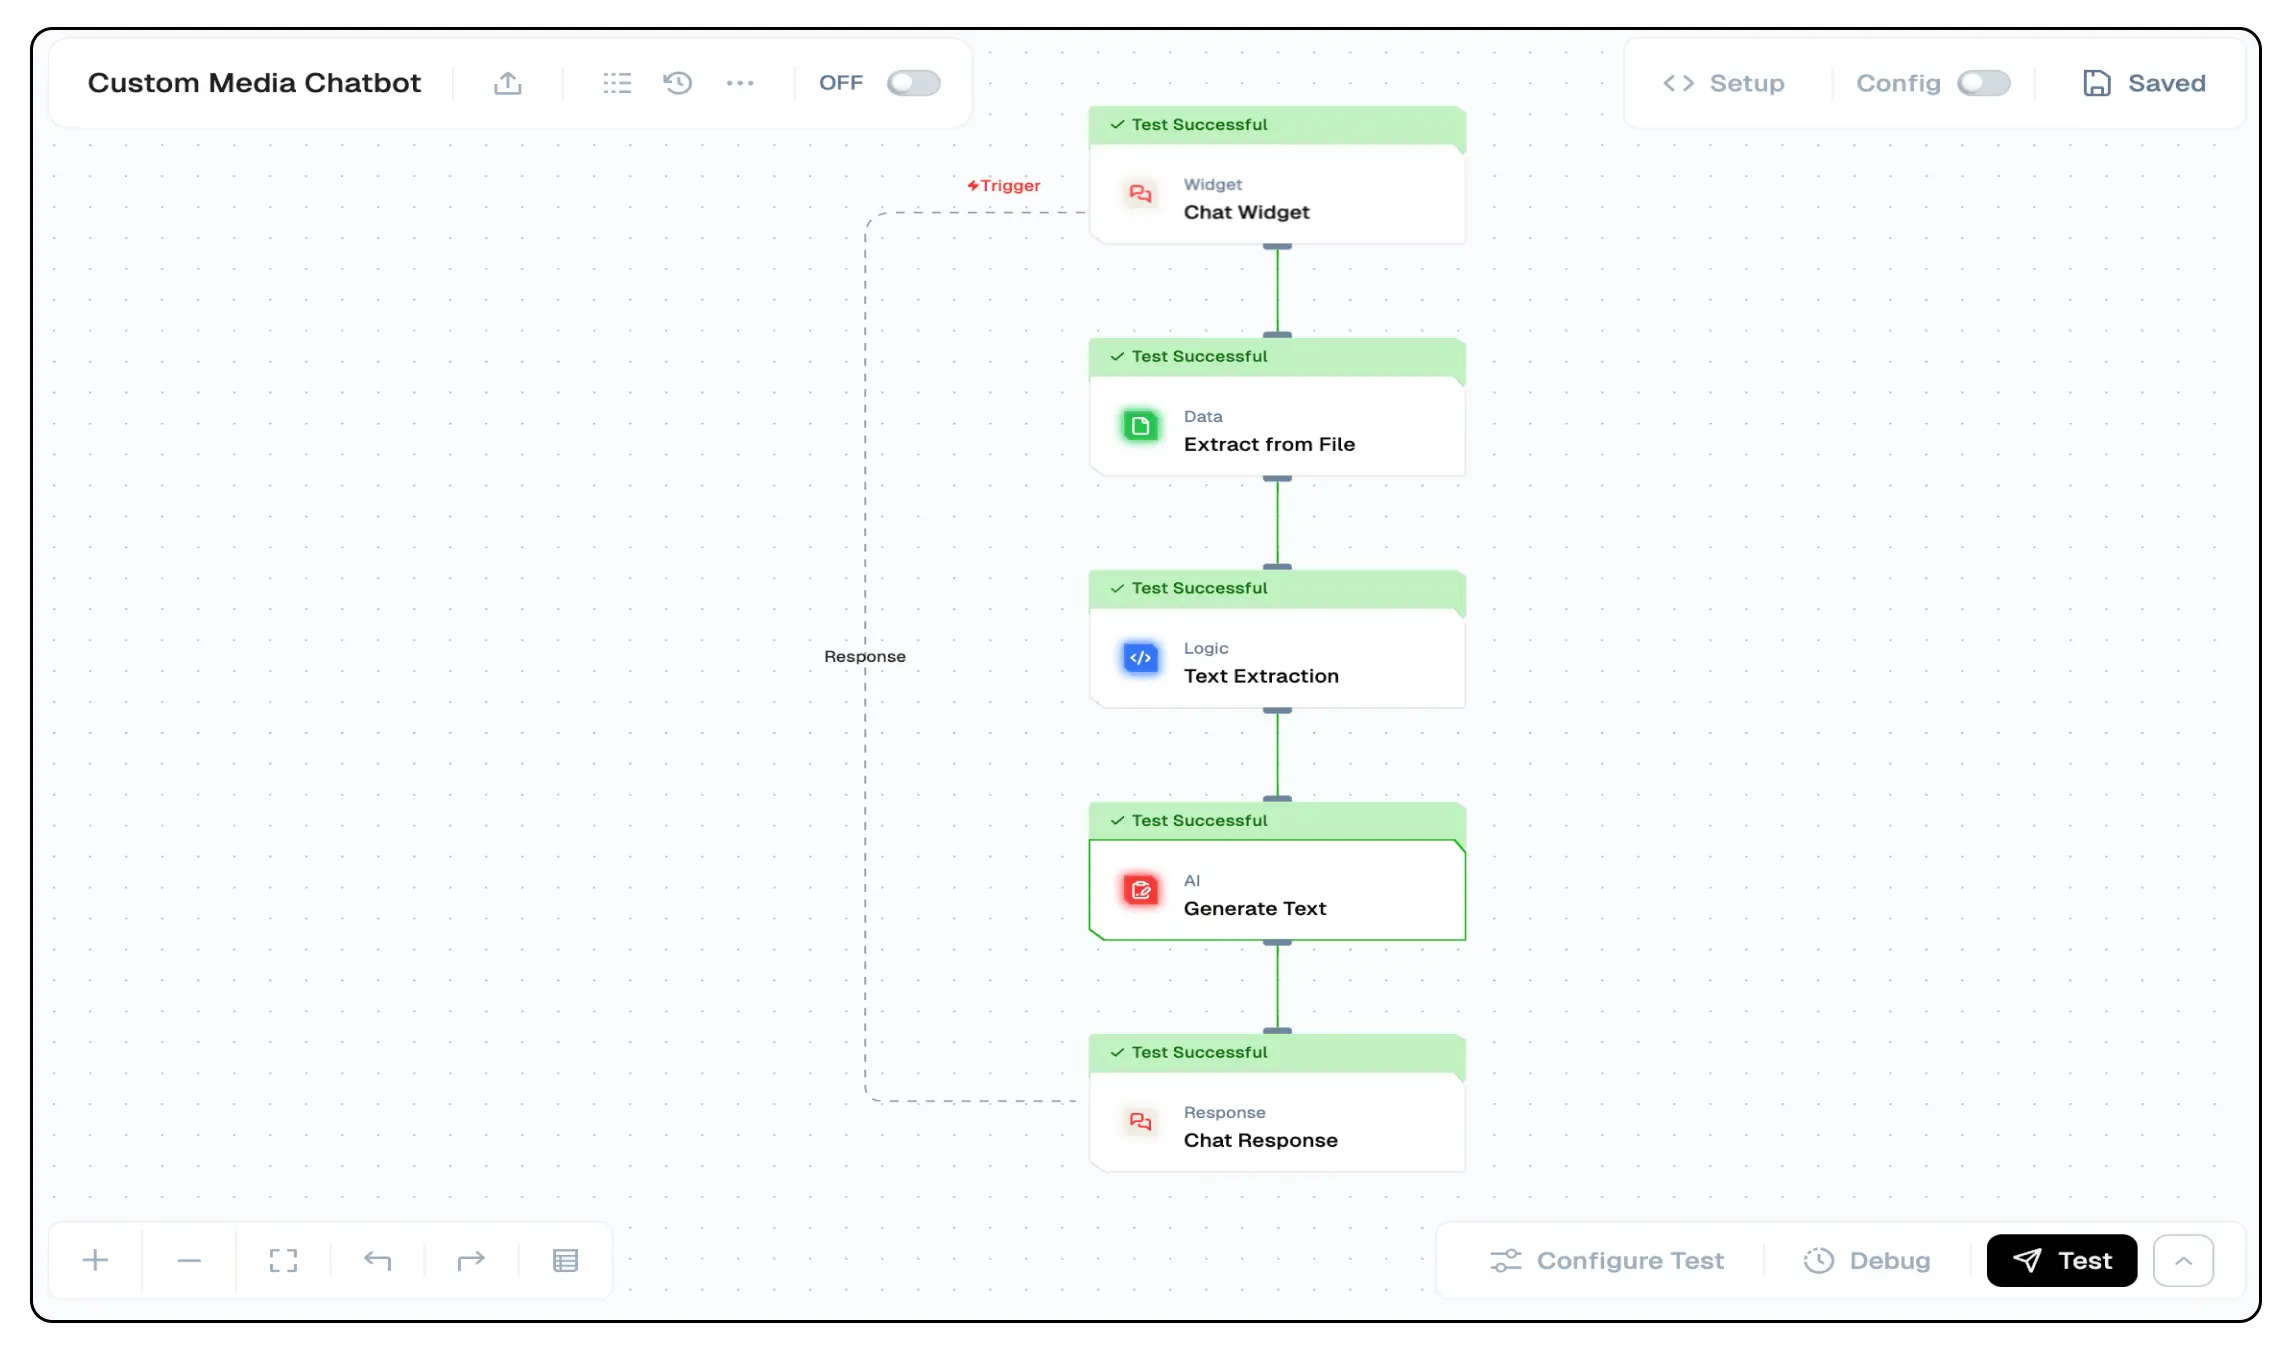The height and width of the screenshot is (1350, 2291).
Task: Select the Extract from File data icon
Action: 1141,426
